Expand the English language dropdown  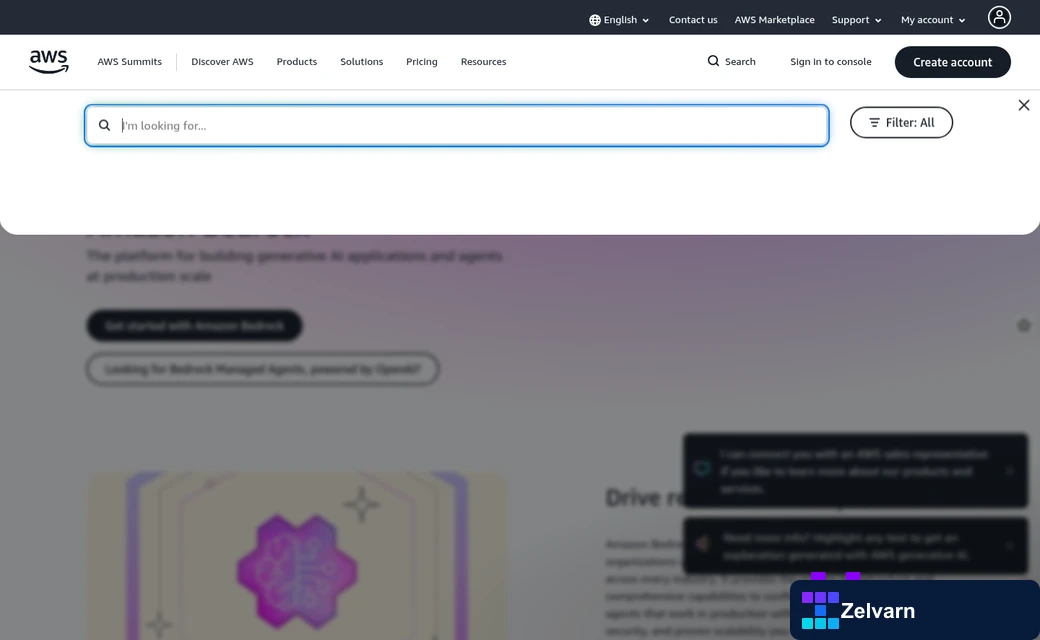619,20
